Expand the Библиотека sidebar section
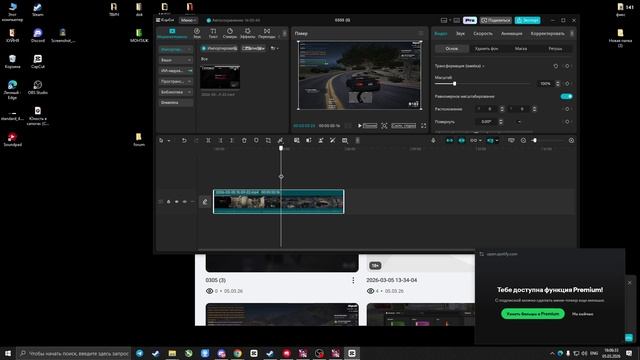This screenshot has width=640, height=360. [176, 92]
